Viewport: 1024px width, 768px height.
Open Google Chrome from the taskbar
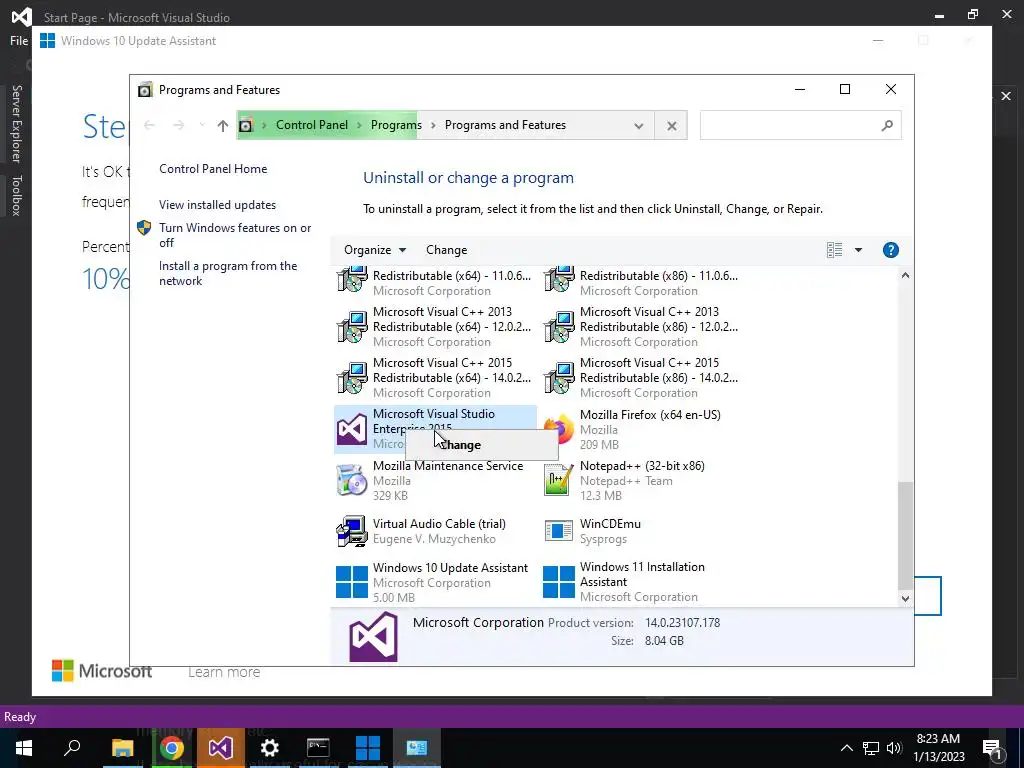[x=171, y=748]
